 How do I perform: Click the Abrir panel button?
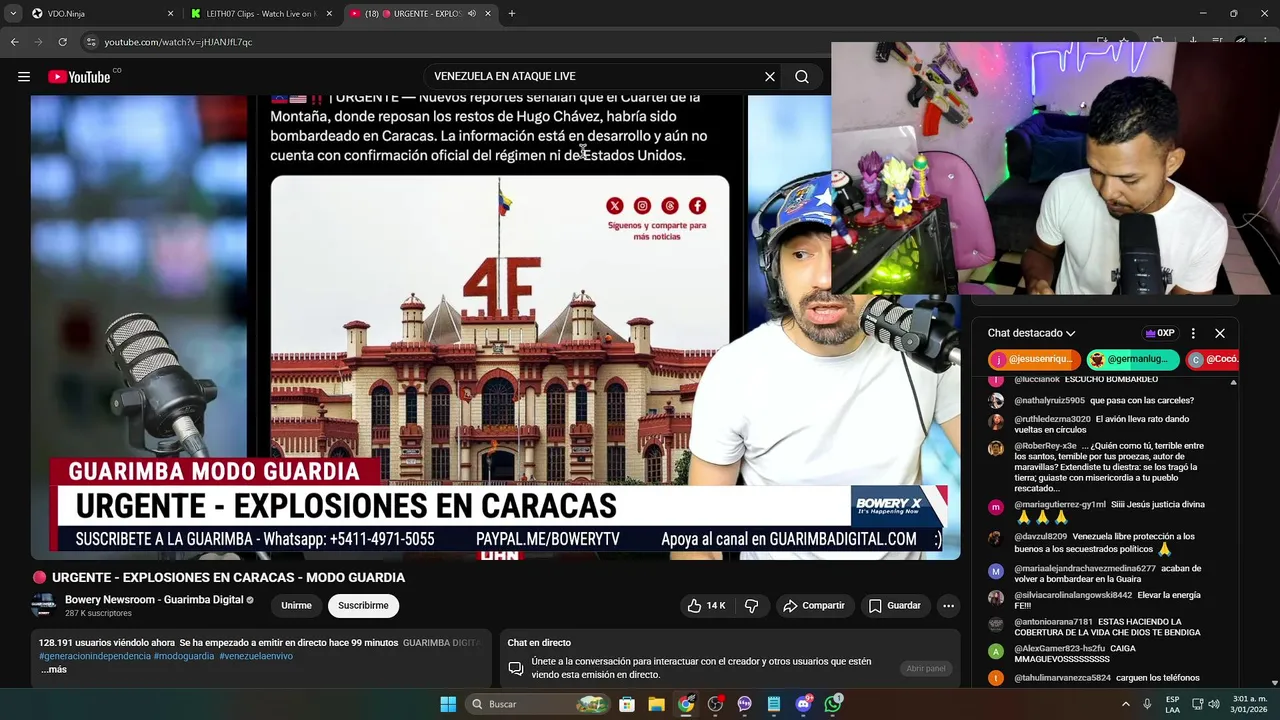[925, 668]
